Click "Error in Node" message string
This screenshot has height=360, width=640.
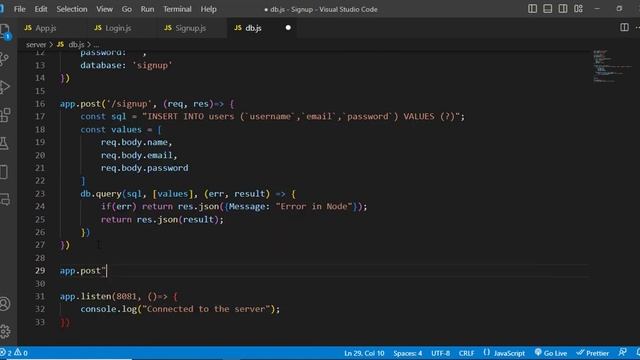pos(314,207)
